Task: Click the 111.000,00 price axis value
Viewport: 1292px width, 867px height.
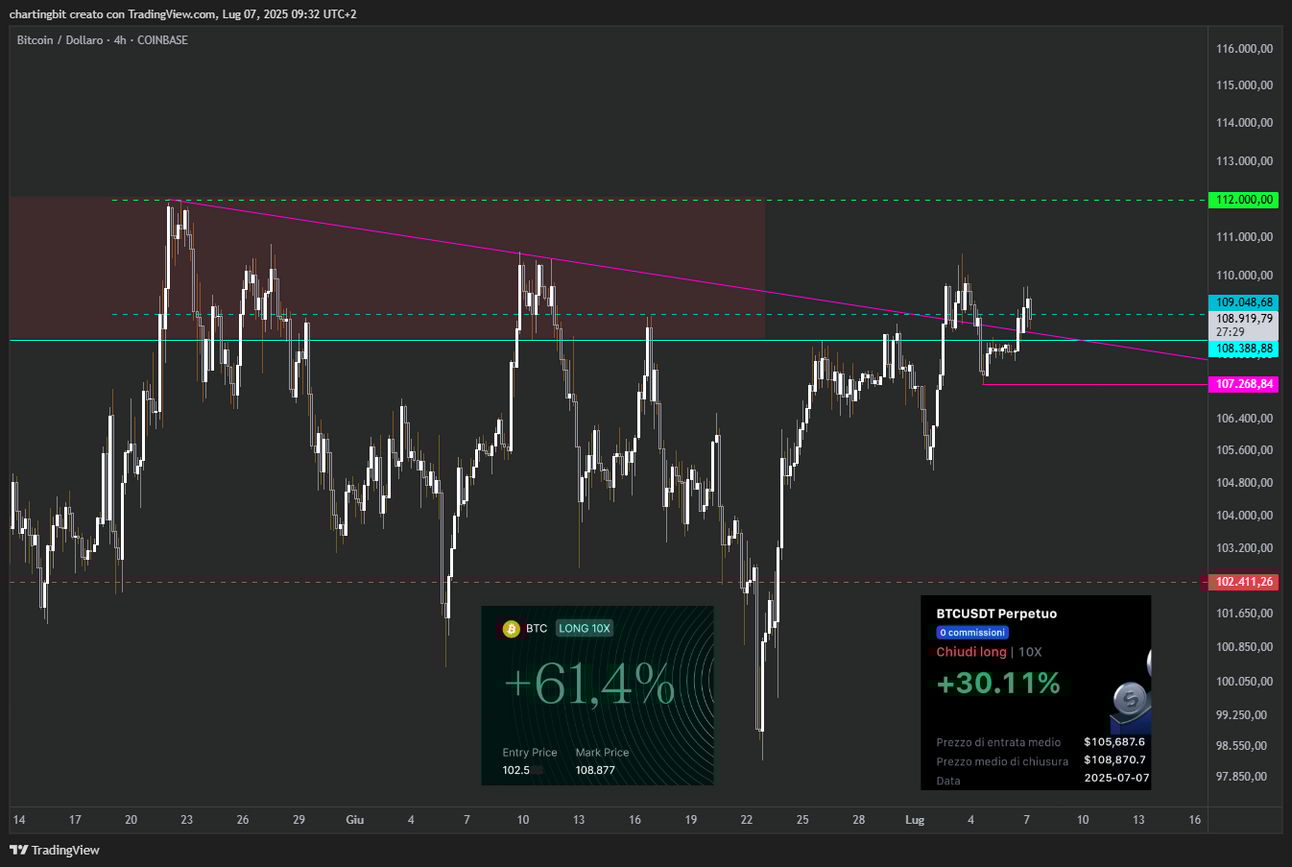Action: click(x=1244, y=237)
